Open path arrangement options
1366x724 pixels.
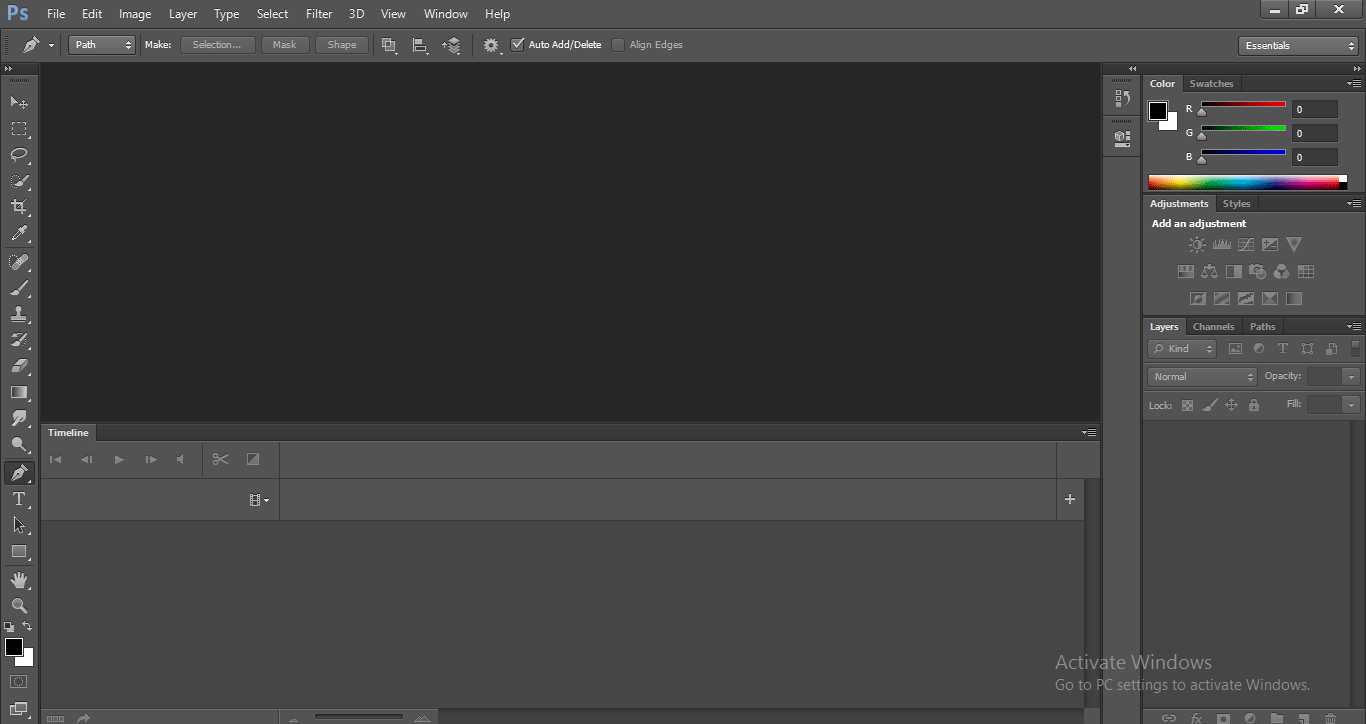click(x=451, y=45)
